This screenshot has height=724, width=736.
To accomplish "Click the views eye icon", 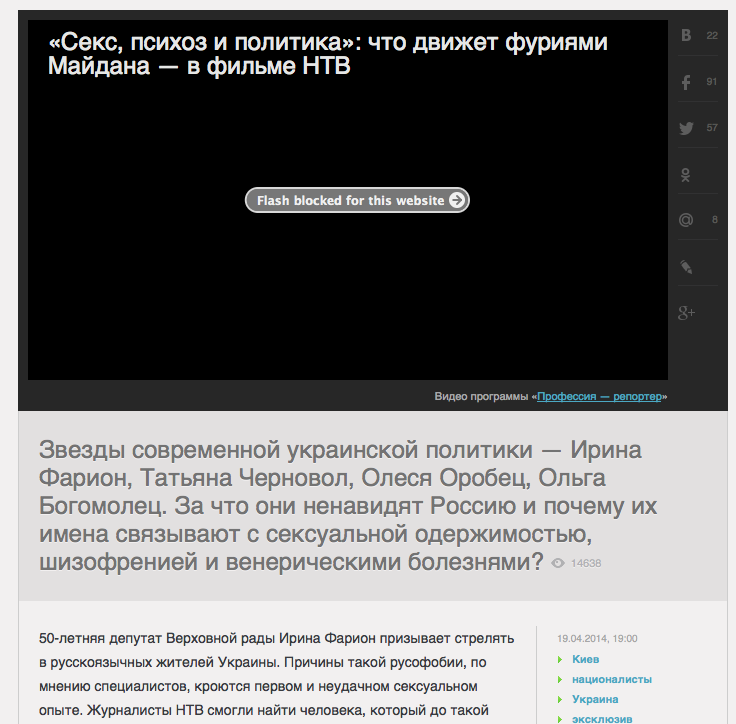I will [558, 563].
